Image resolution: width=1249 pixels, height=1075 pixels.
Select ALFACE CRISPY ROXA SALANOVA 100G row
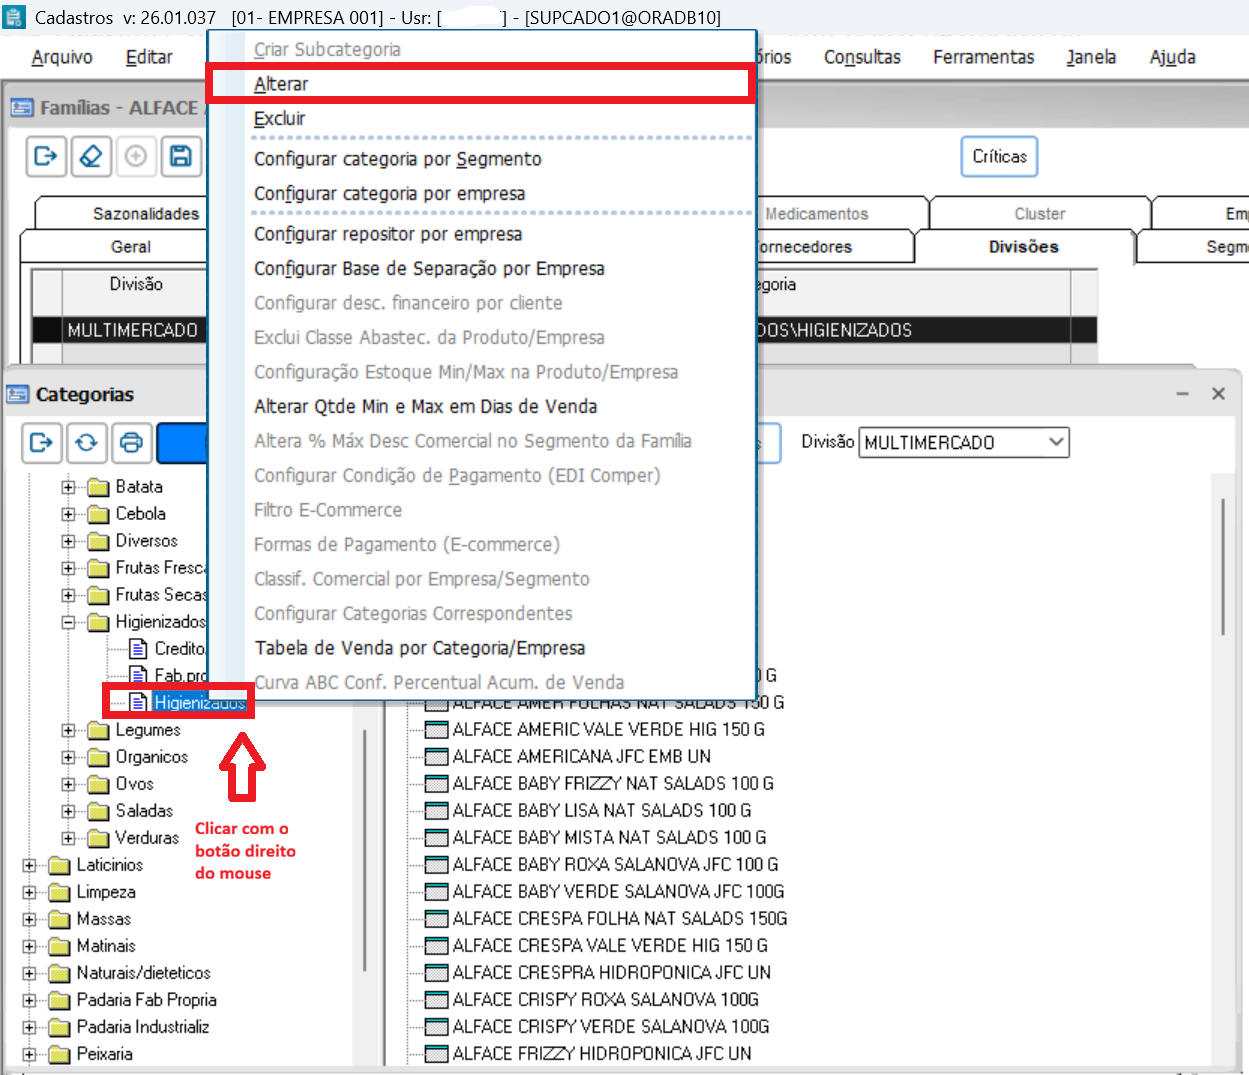click(x=606, y=1000)
